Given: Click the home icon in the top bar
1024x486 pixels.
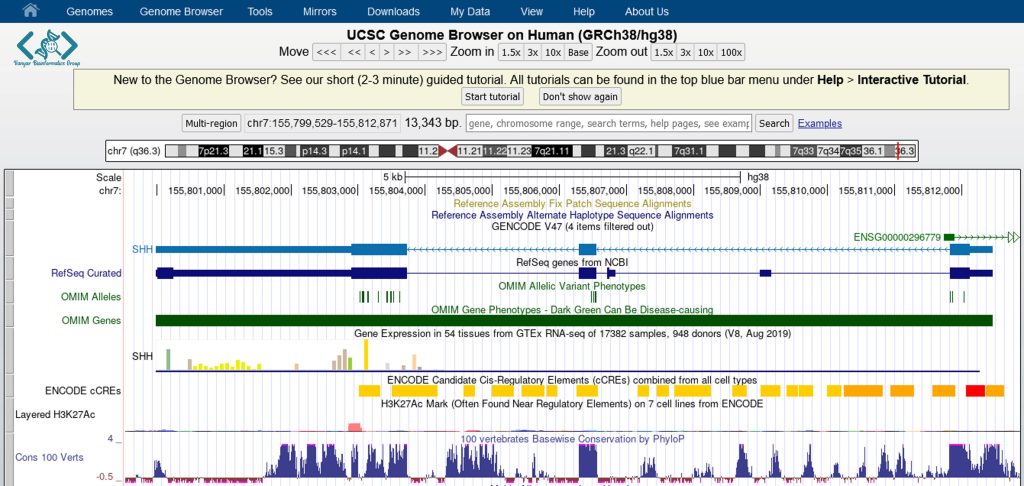Looking at the screenshot, I should coord(30,11).
